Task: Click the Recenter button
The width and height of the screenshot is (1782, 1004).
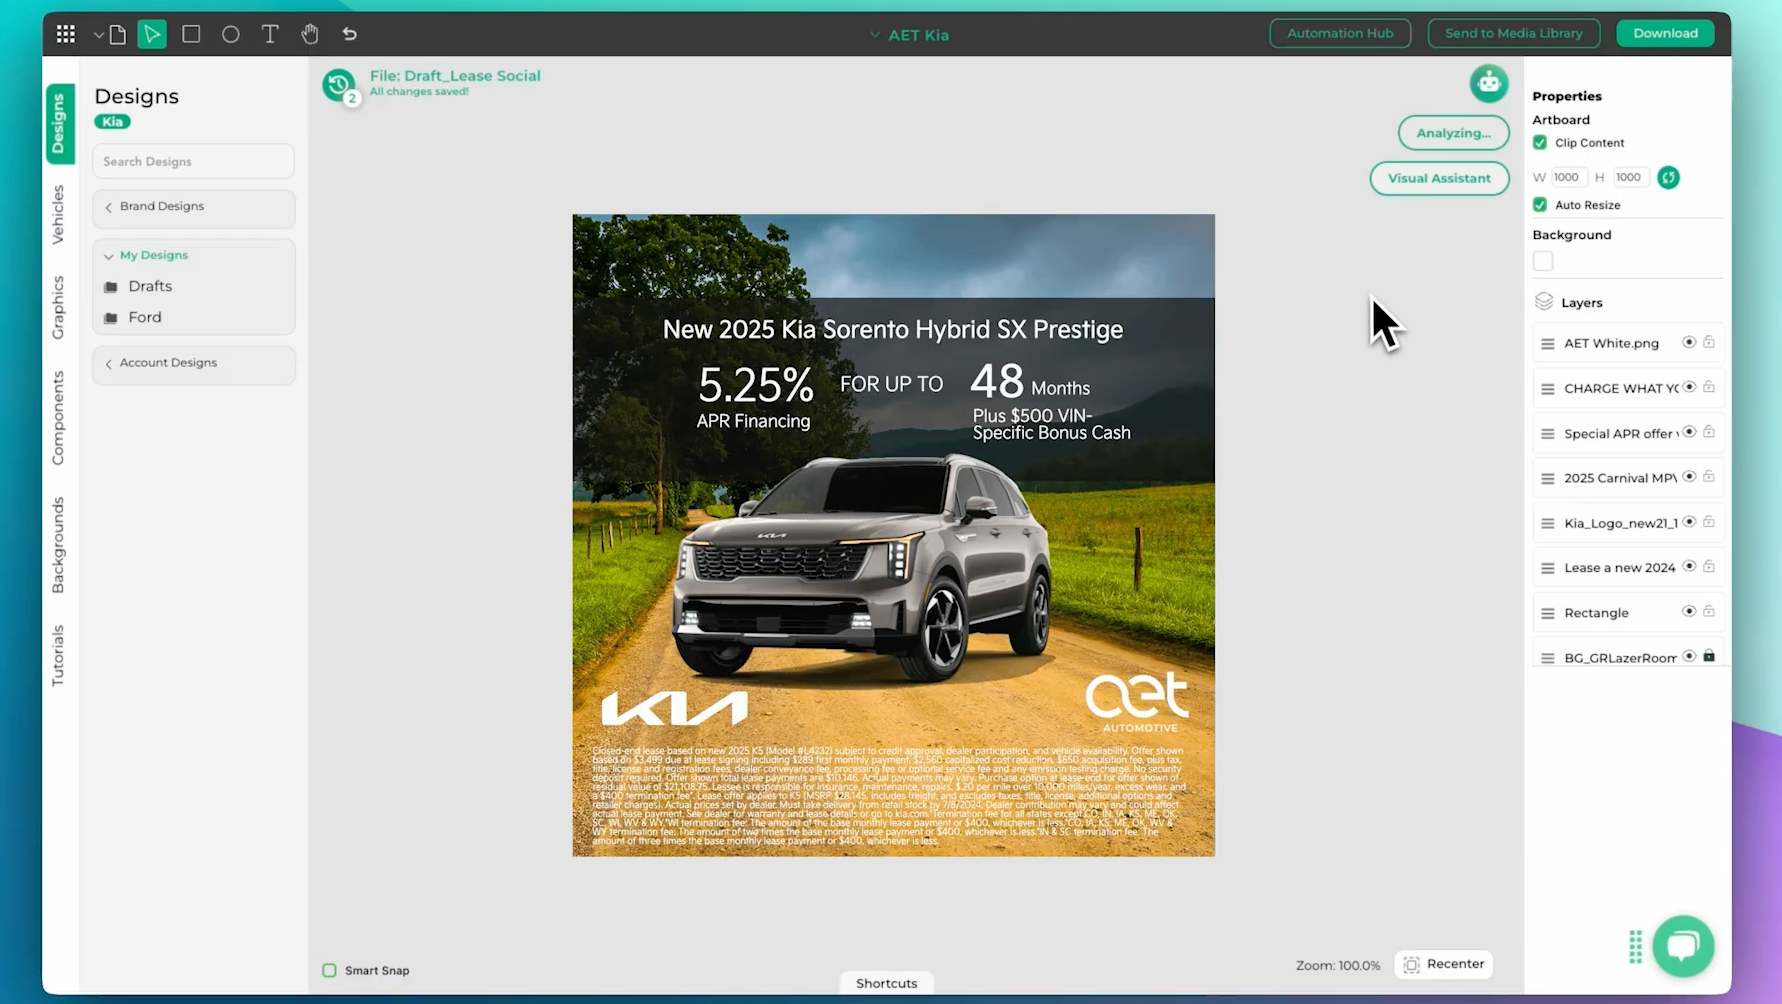Action: tap(1444, 964)
